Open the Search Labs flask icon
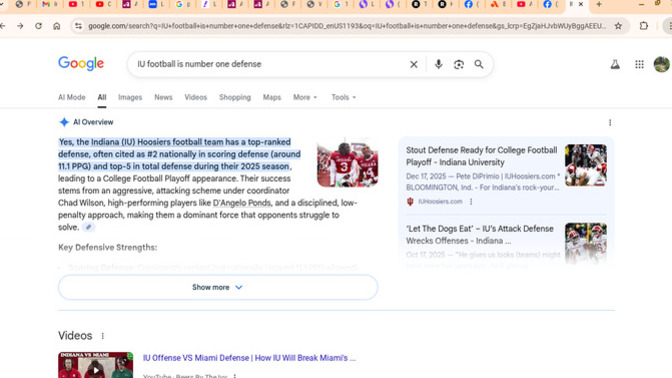Screen dimensions: 672x378 [x=615, y=64]
